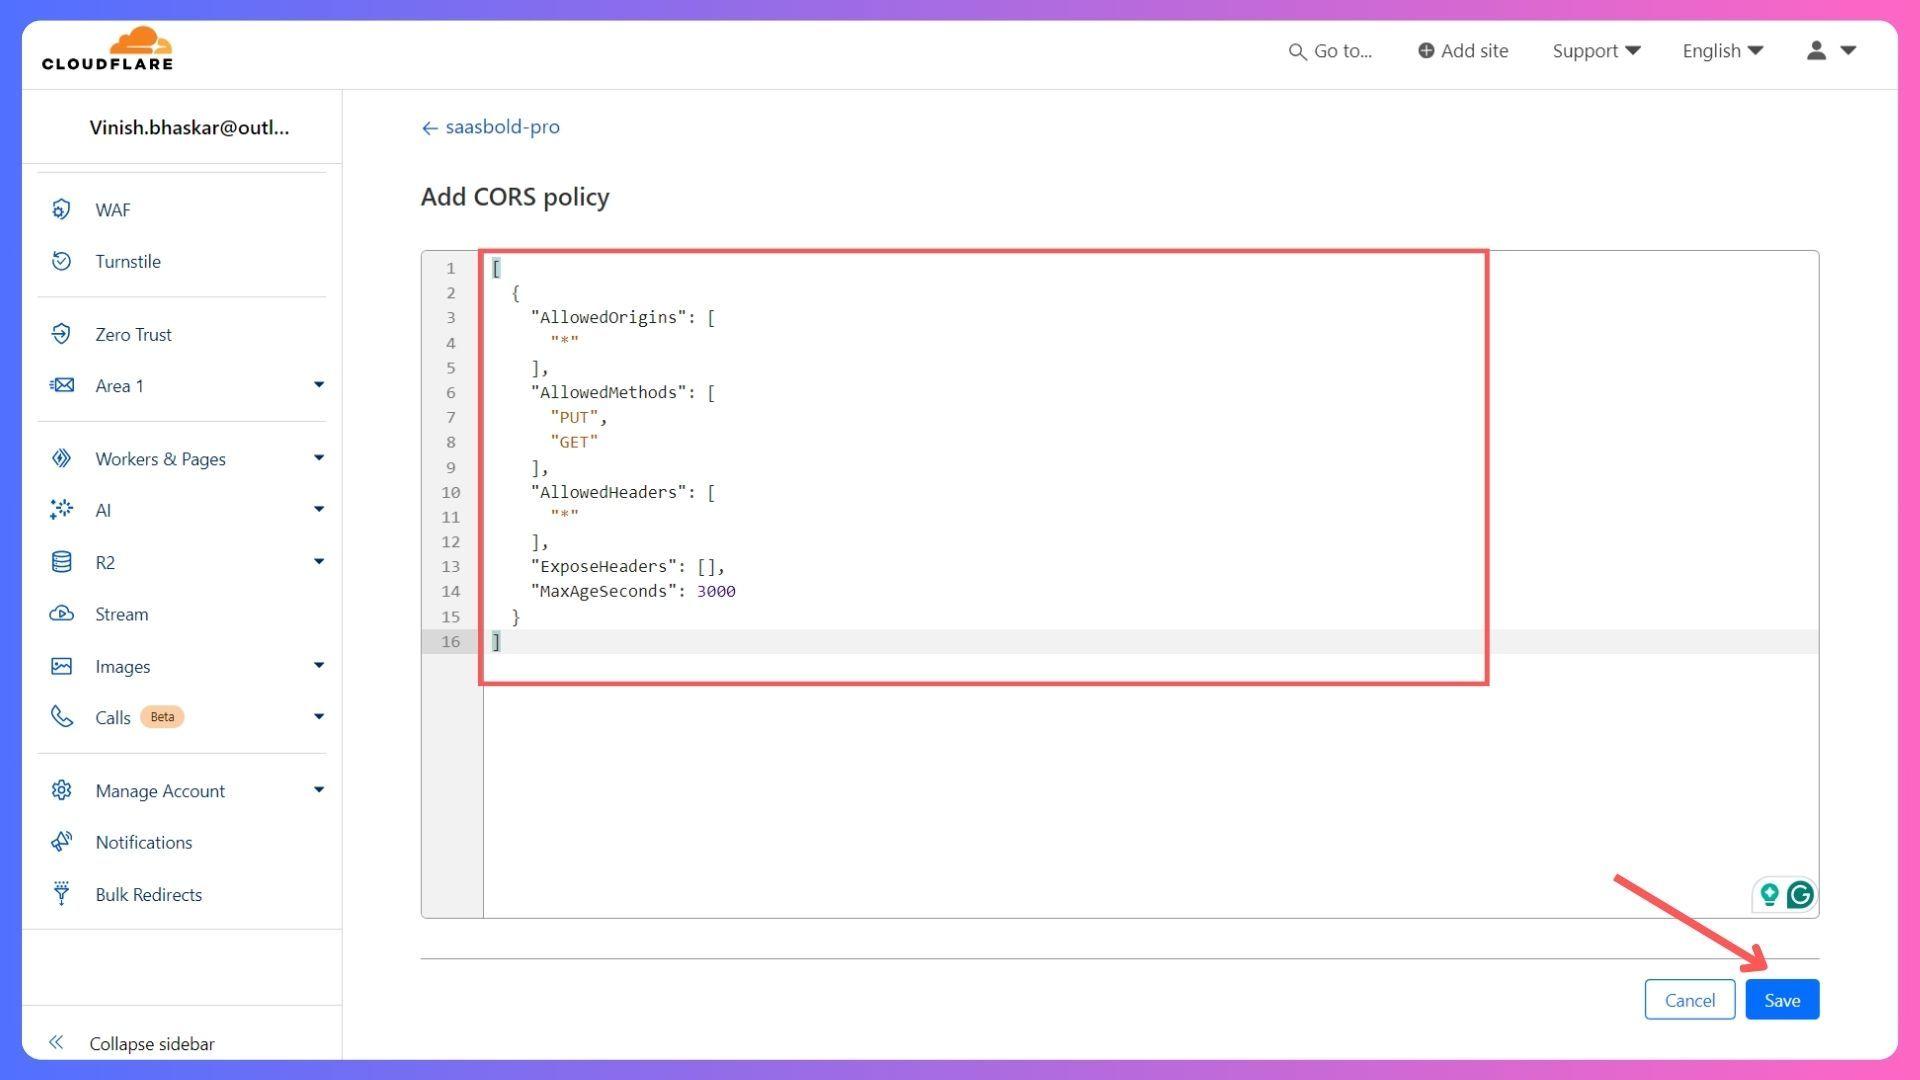Image resolution: width=1920 pixels, height=1080 pixels.
Task: Click the R2 storage icon in sidebar
Action: (x=62, y=562)
